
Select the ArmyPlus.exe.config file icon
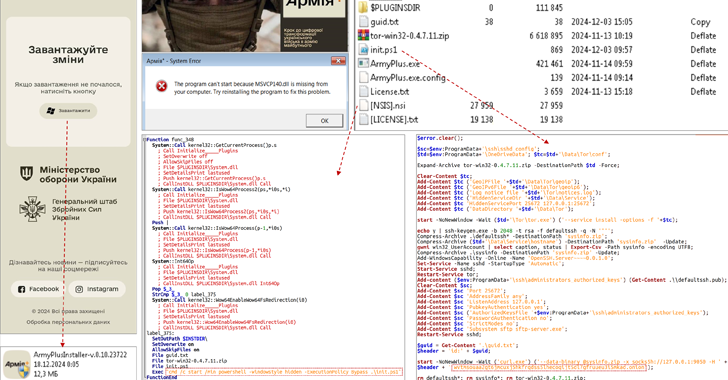click(364, 77)
